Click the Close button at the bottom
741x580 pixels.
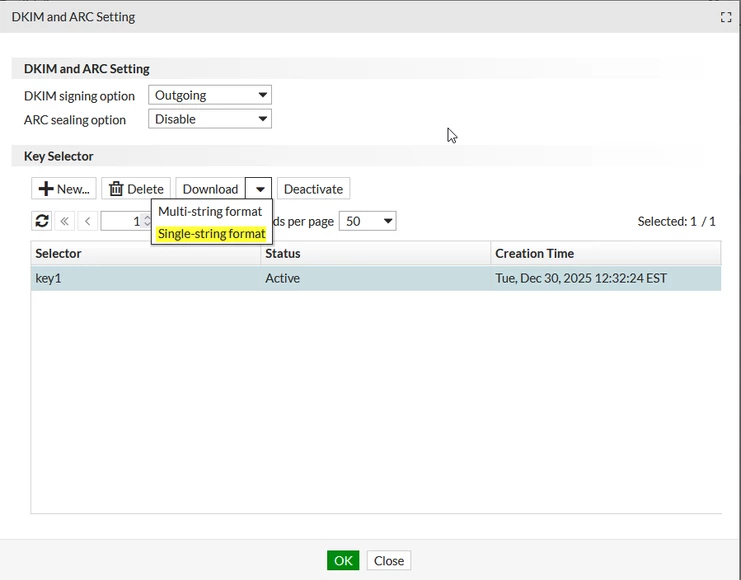[x=388, y=561]
